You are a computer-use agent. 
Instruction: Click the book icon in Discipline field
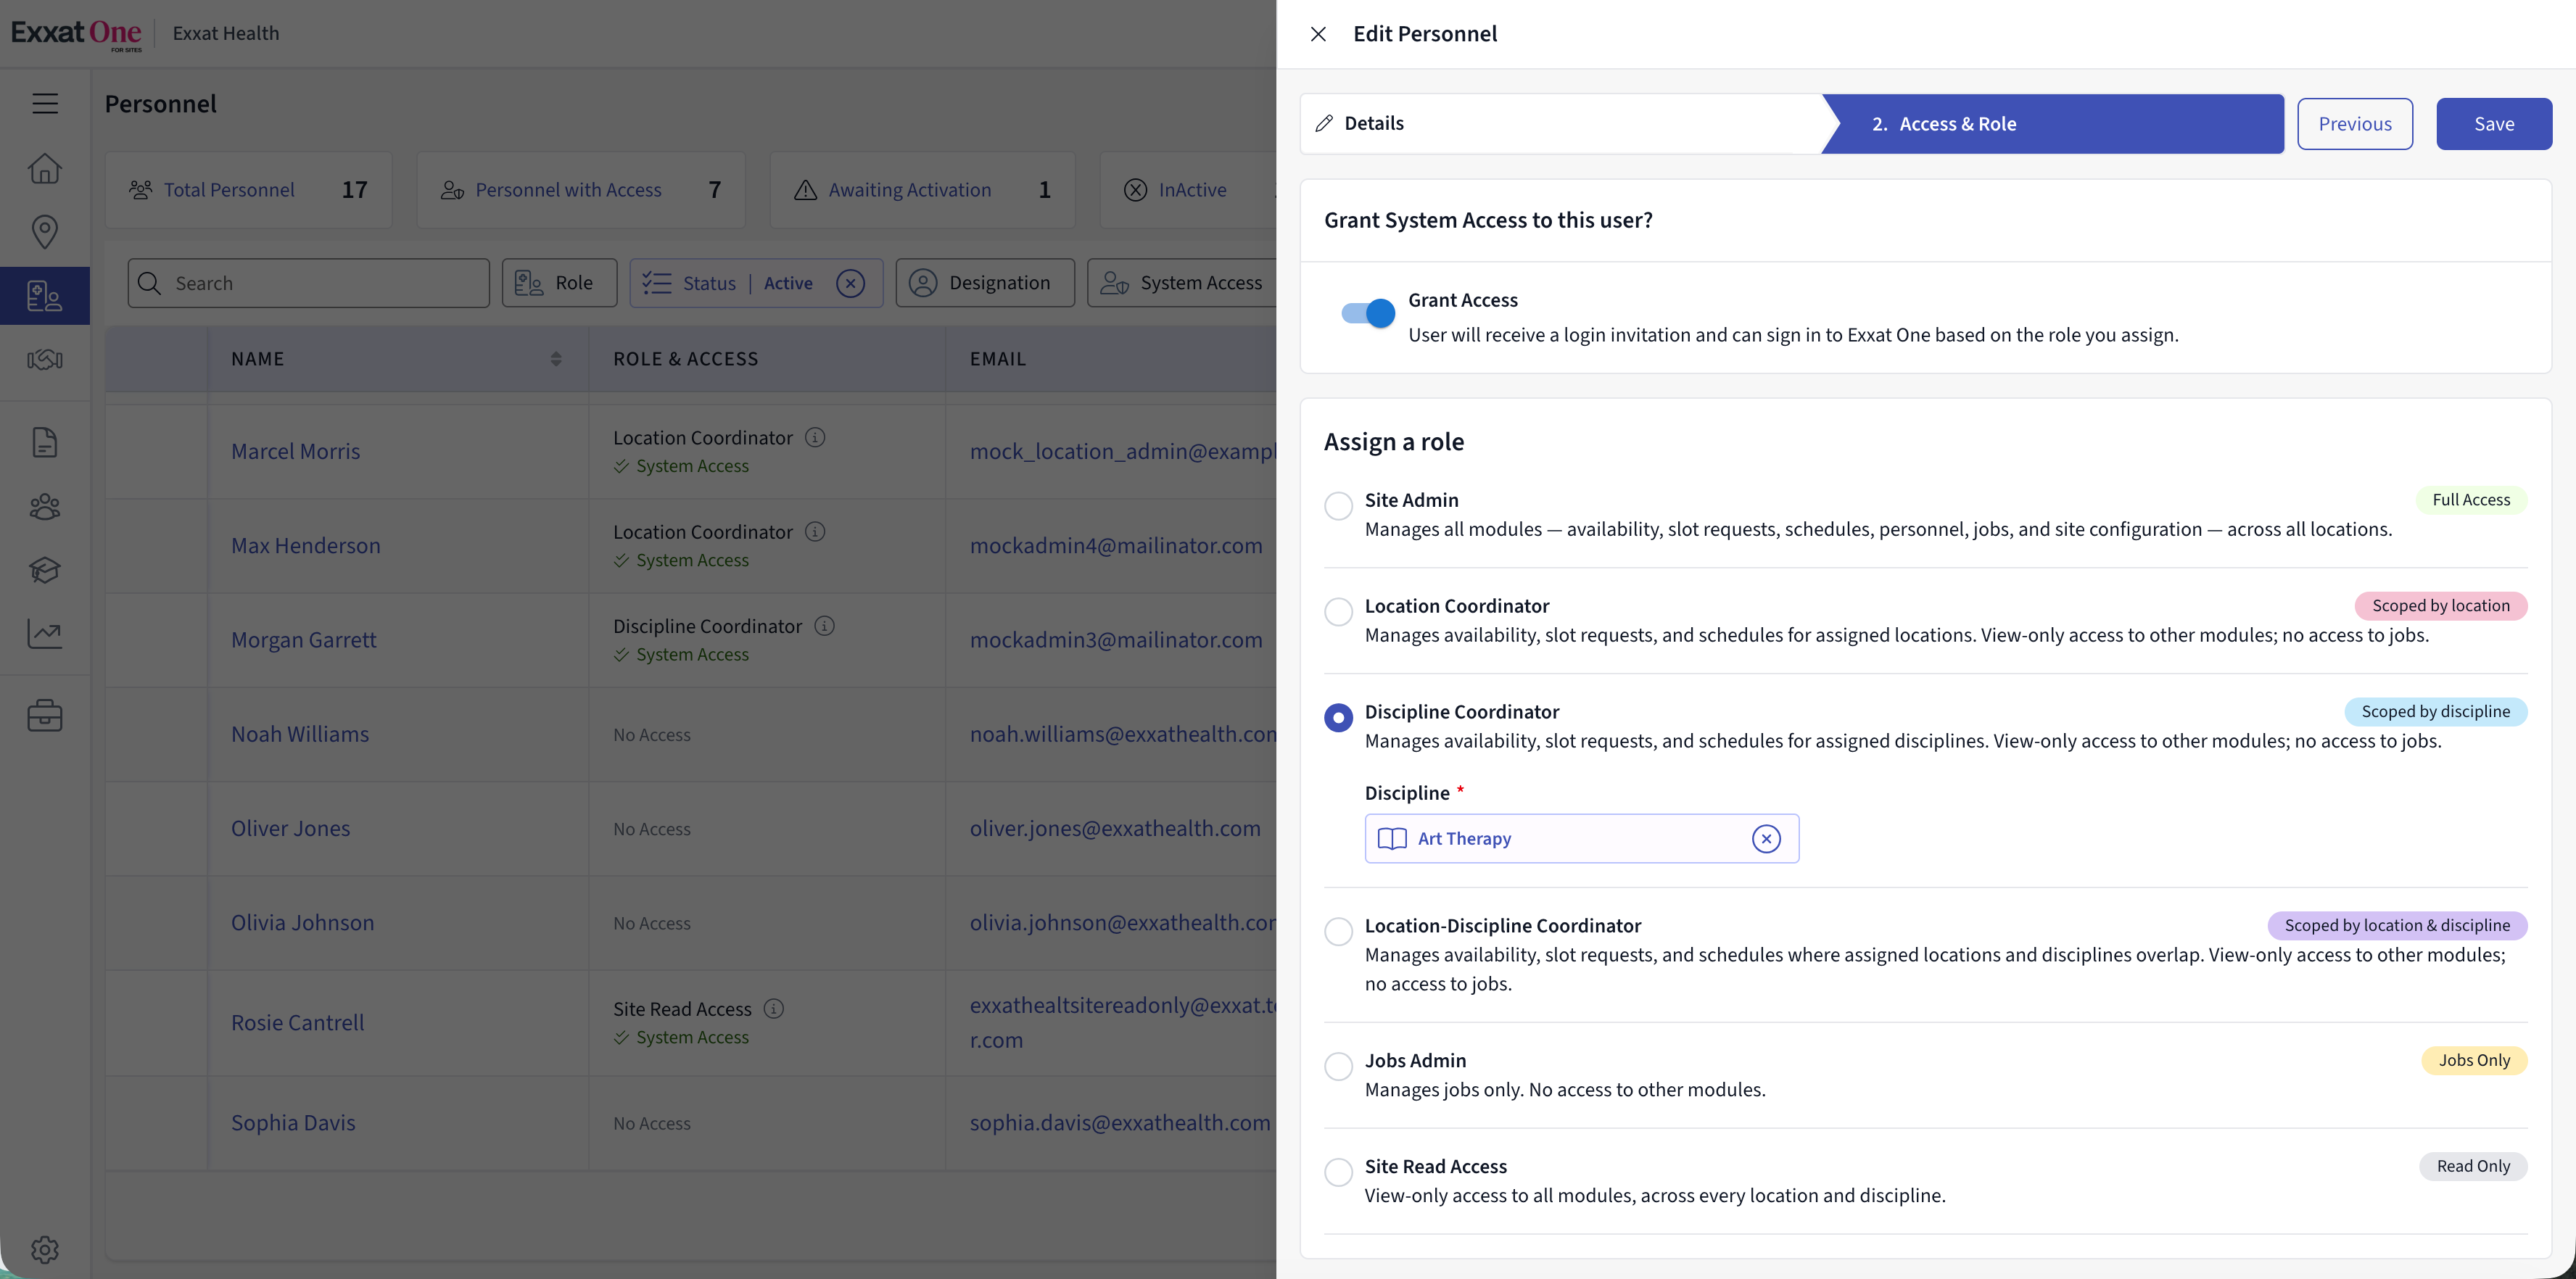1392,839
